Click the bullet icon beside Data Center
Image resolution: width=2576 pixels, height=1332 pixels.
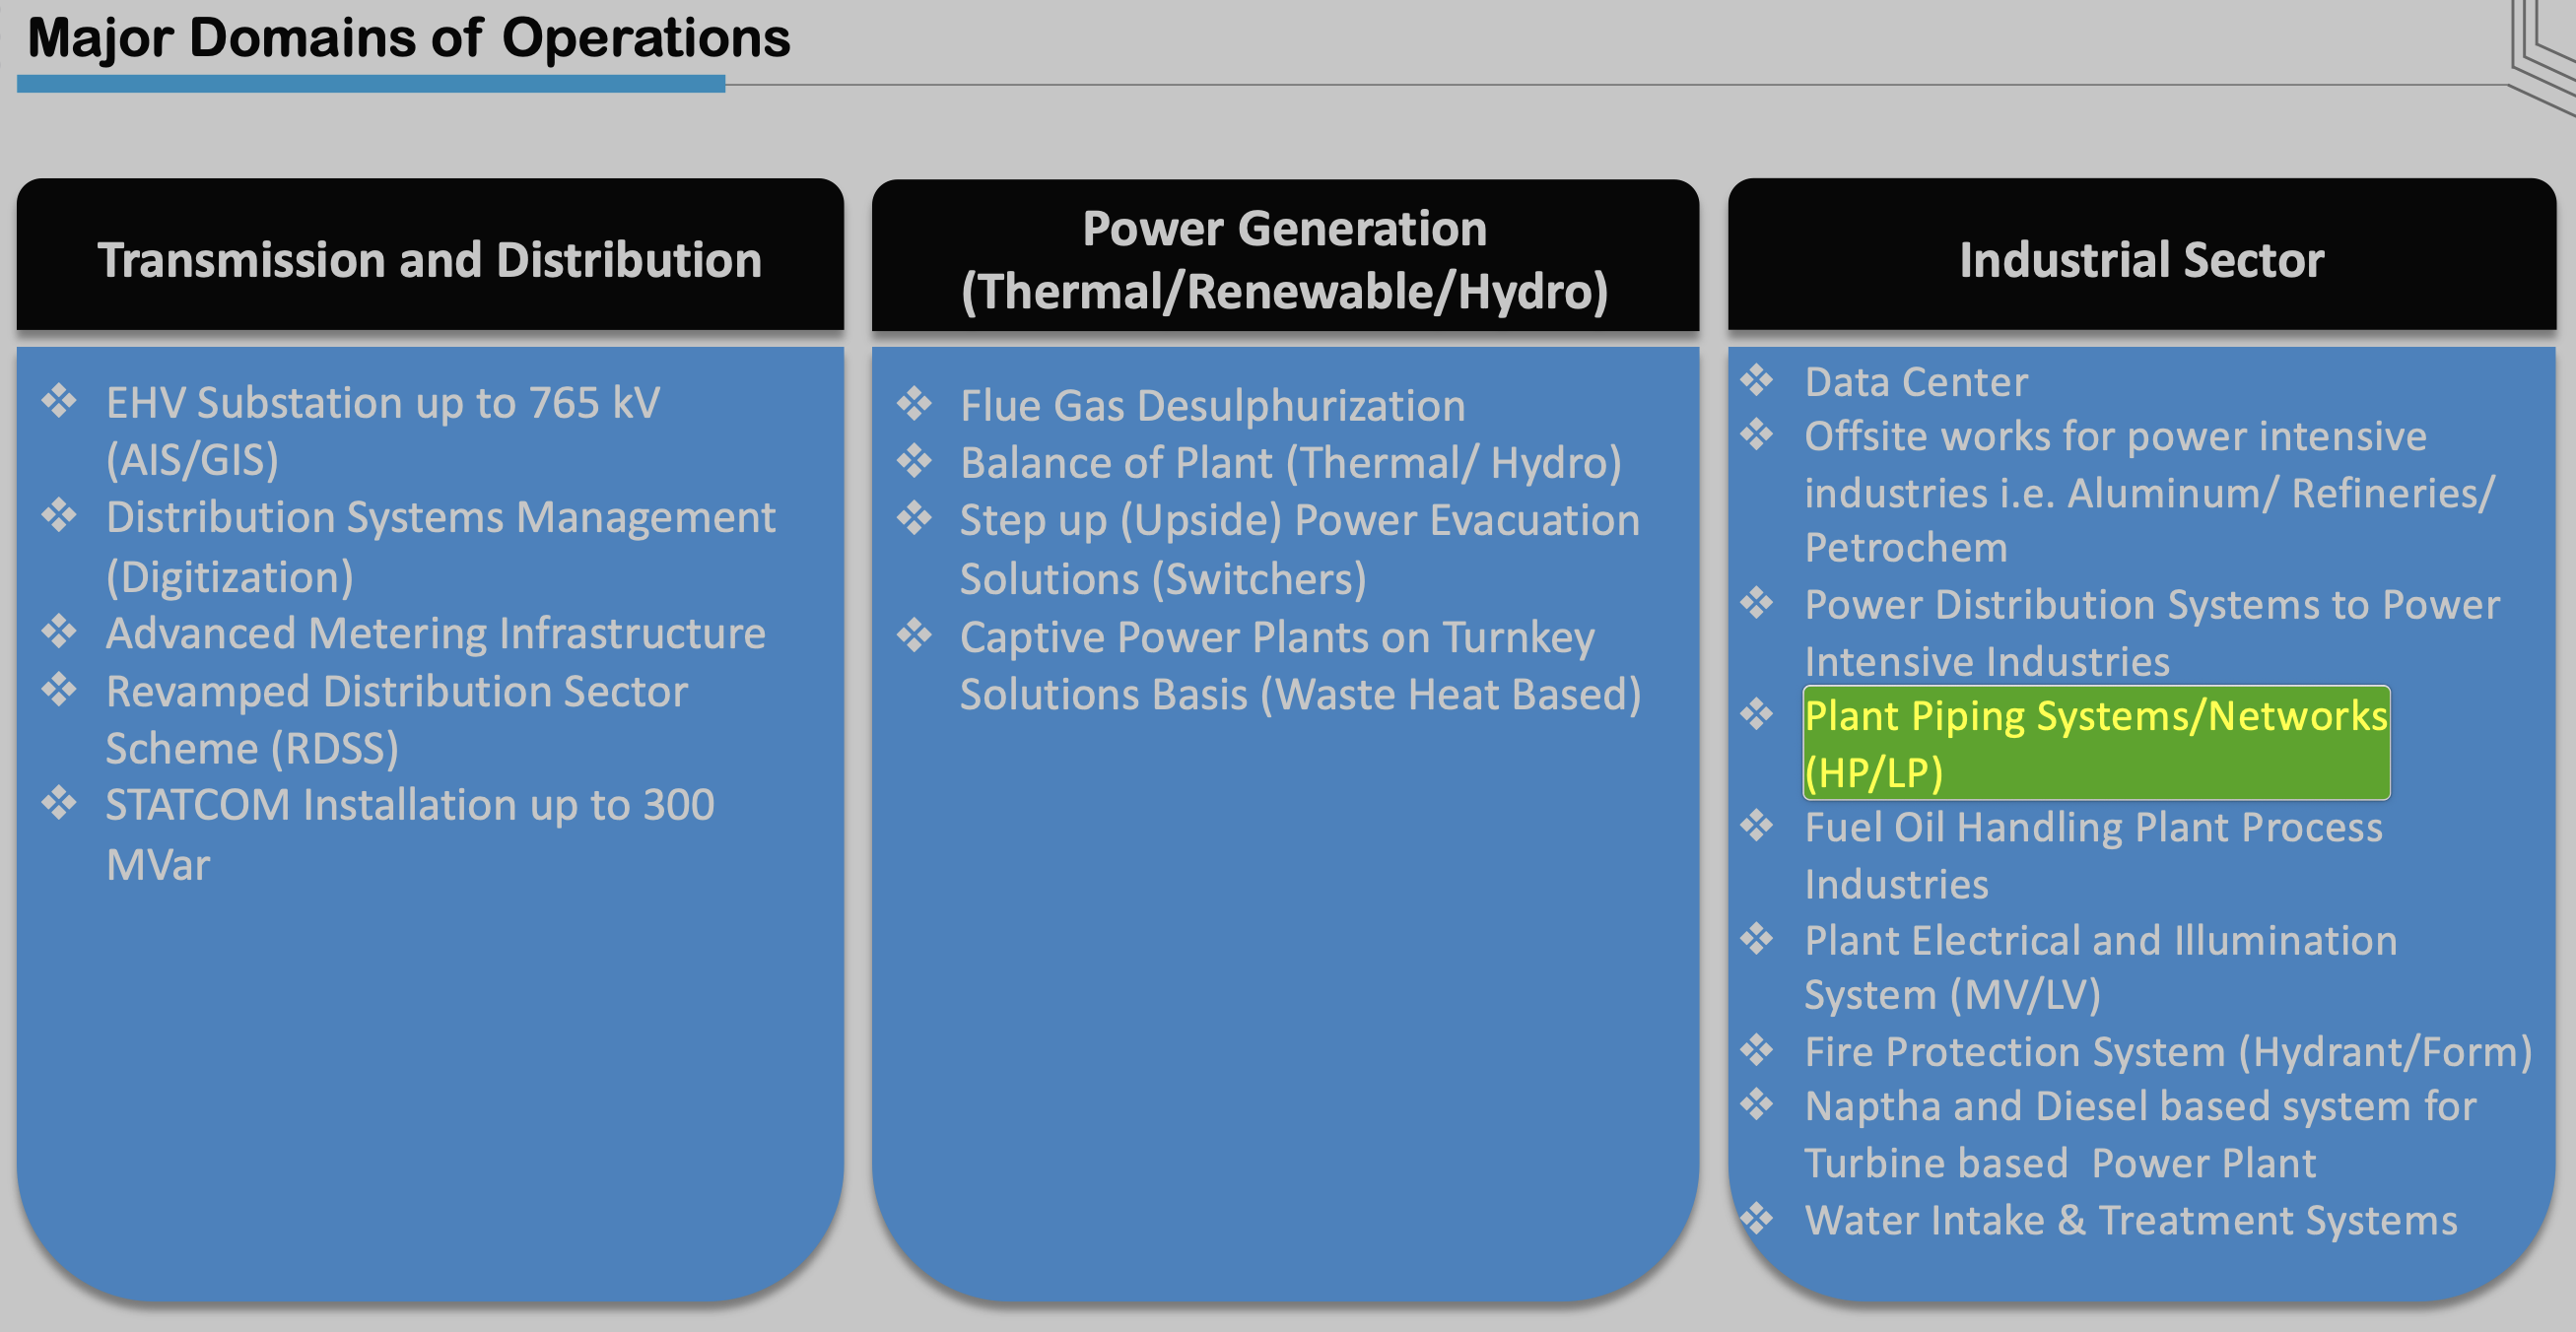[x=1756, y=380]
